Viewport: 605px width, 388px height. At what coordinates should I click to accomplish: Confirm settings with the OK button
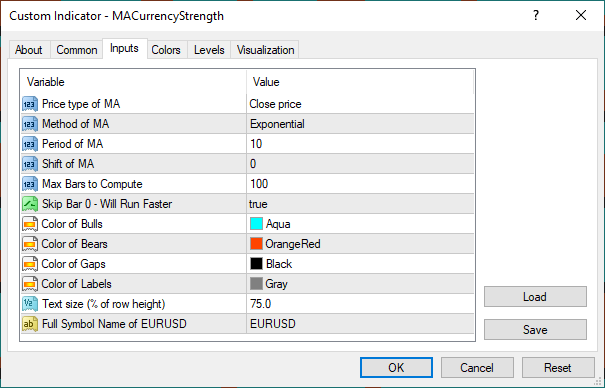coord(396,368)
